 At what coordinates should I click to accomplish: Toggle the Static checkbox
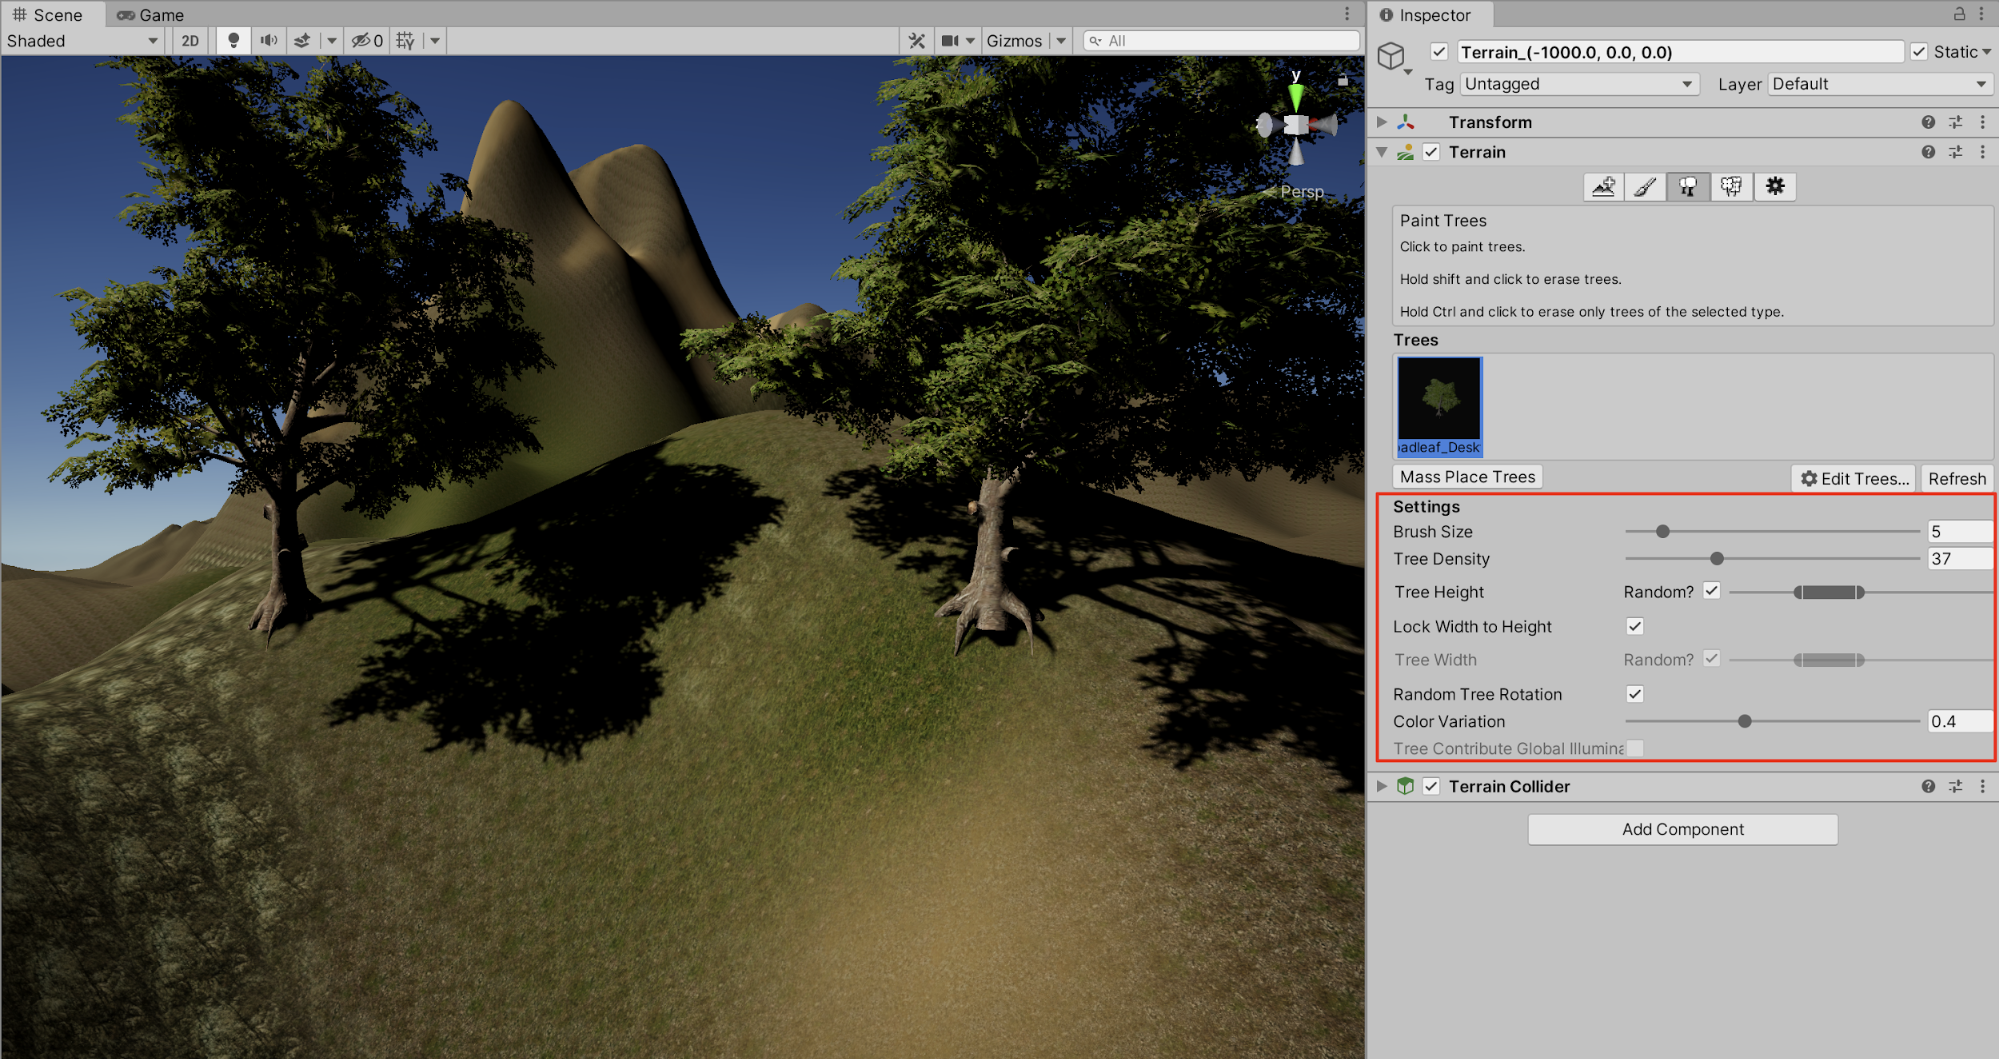(x=1919, y=52)
